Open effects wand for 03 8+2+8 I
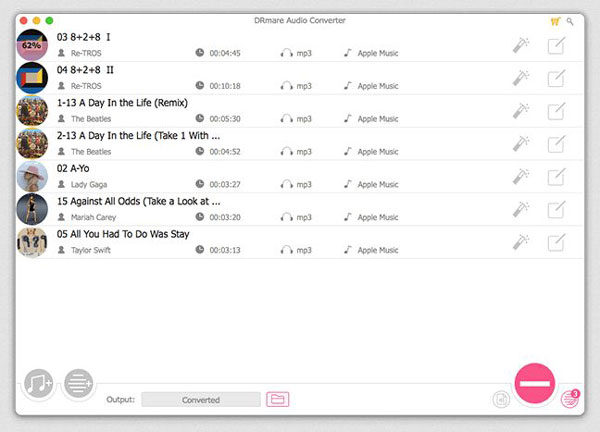This screenshot has width=600, height=432. 520,45
